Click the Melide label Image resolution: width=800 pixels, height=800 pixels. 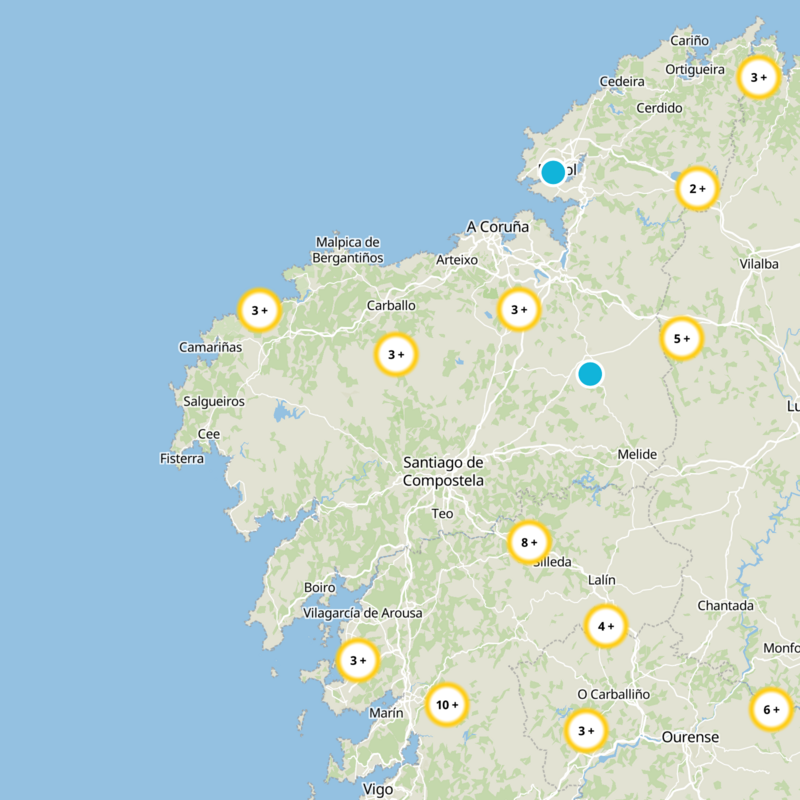(637, 454)
